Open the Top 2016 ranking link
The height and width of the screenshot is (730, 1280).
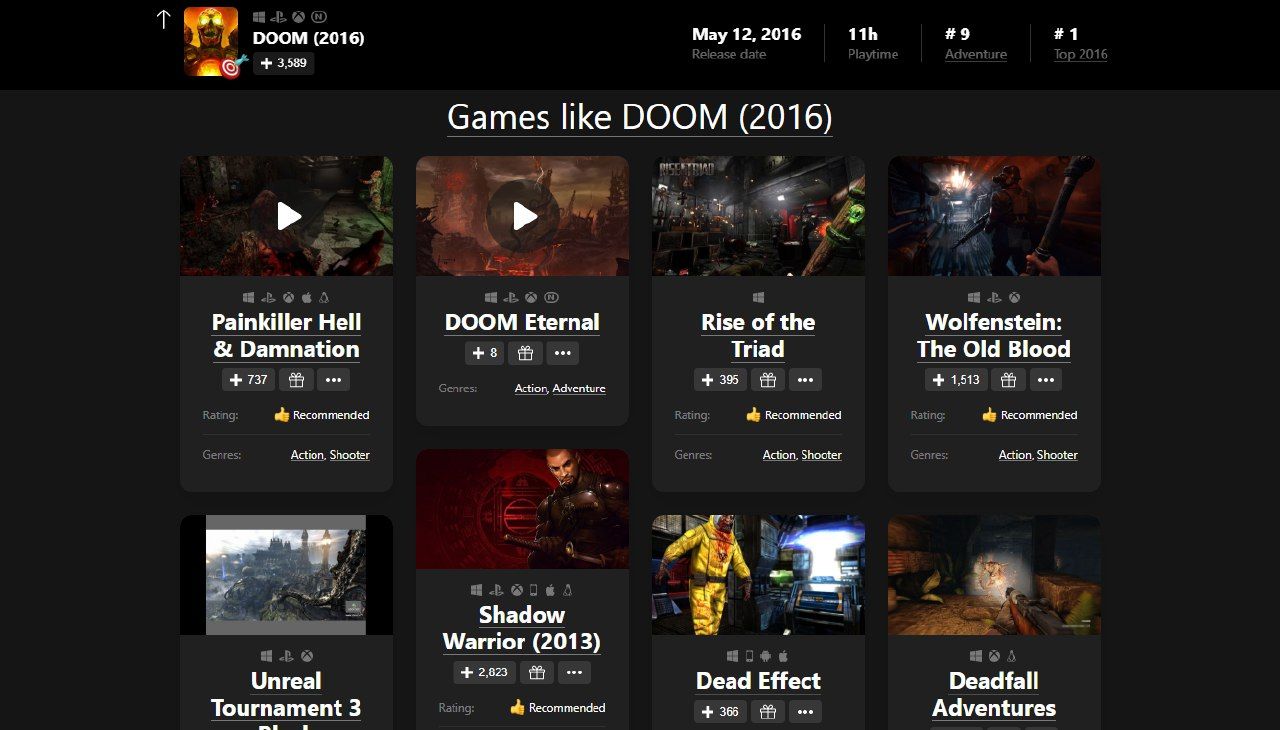pyautogui.click(x=1080, y=54)
